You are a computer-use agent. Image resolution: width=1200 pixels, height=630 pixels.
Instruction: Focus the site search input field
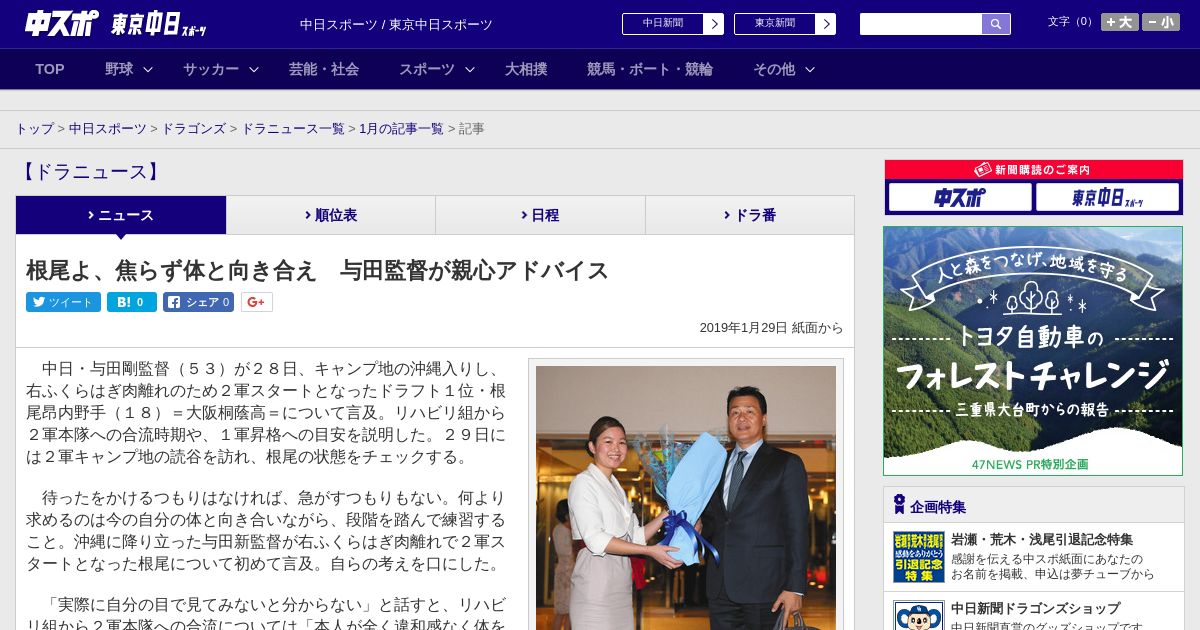pos(920,24)
